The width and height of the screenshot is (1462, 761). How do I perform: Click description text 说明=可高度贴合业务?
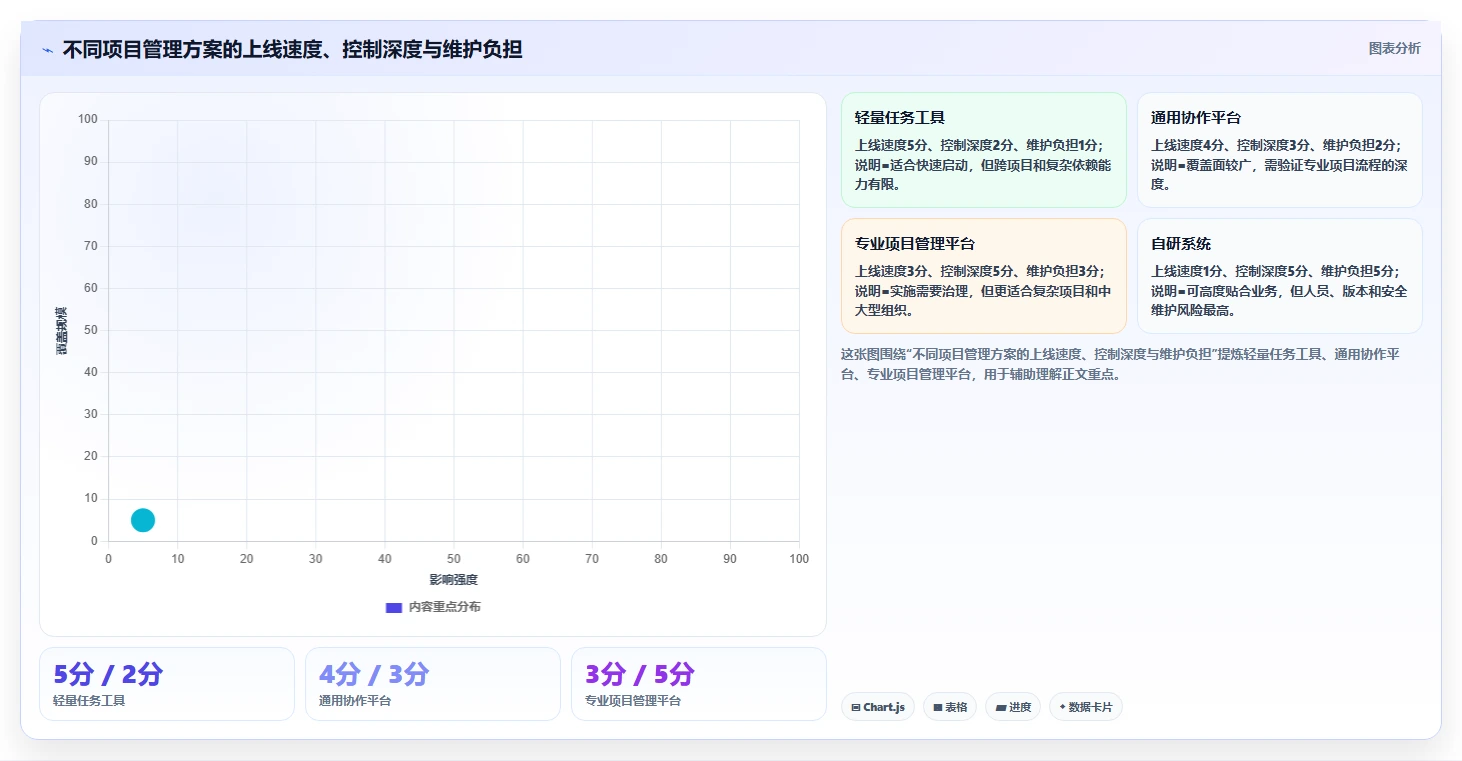point(1279,301)
